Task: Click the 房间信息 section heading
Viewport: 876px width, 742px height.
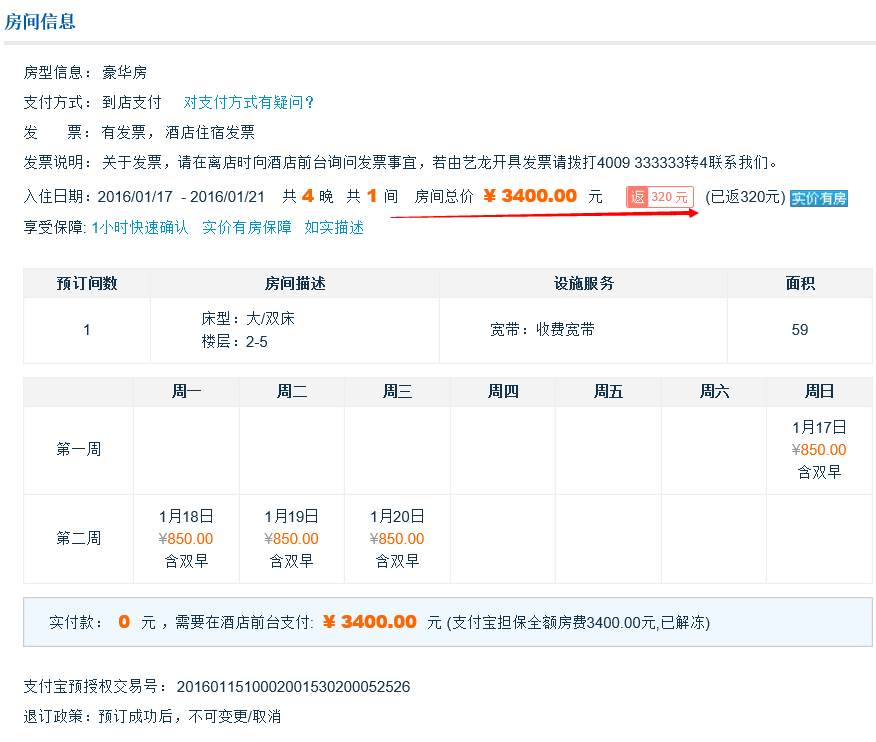Action: pyautogui.click(x=40, y=21)
